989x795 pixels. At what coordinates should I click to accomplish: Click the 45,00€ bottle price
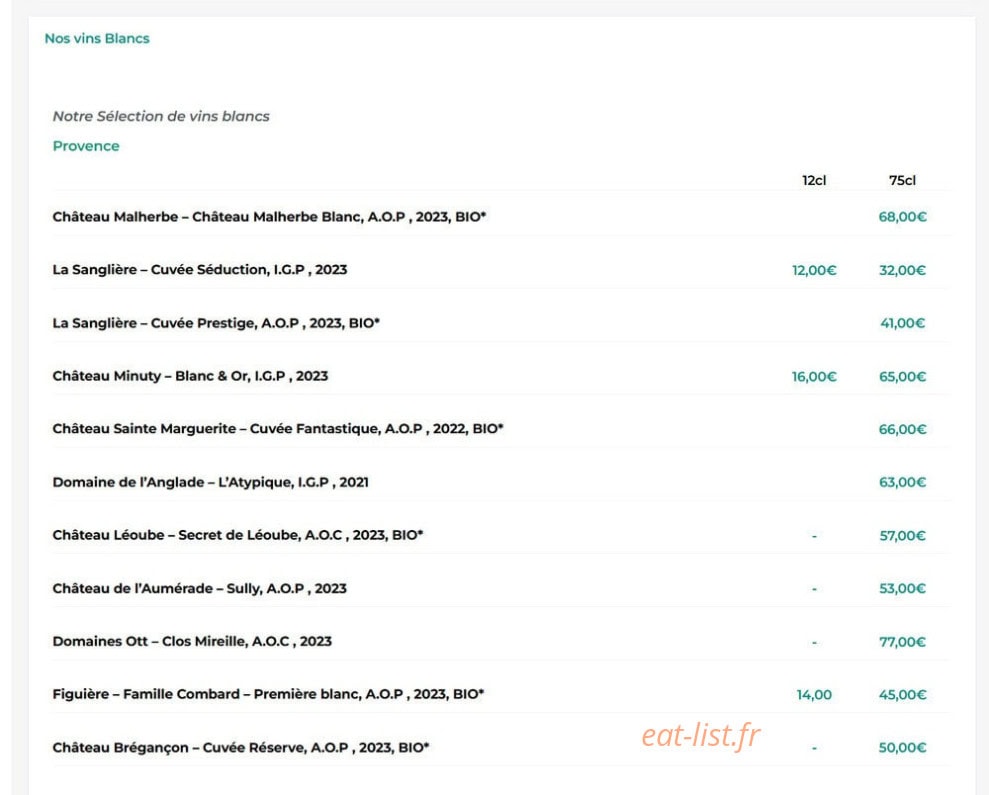902,695
